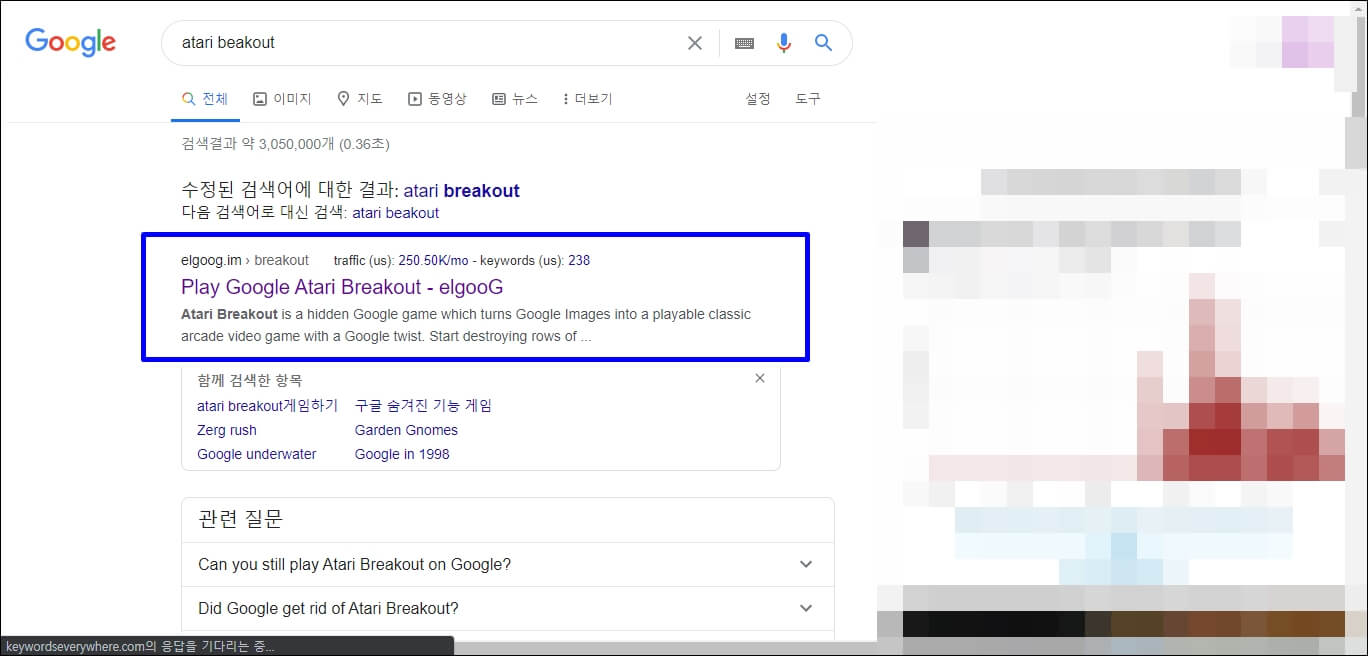Click the 관련 질문 heading
Screen dimensions: 1368x656
point(240,519)
